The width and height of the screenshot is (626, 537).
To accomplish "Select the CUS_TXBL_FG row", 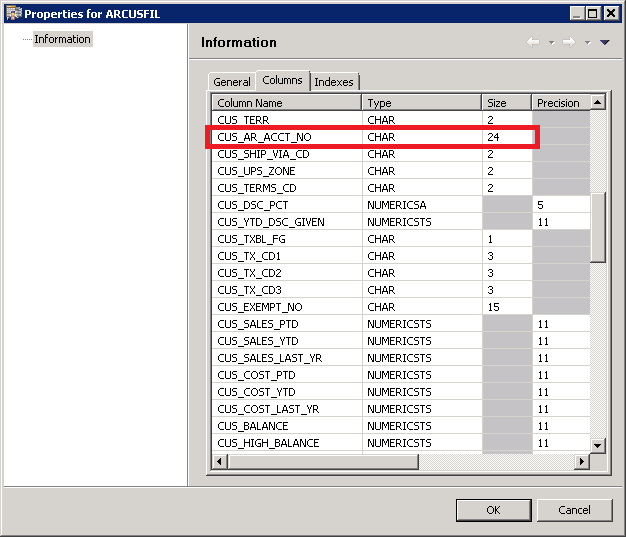I will click(x=401, y=239).
